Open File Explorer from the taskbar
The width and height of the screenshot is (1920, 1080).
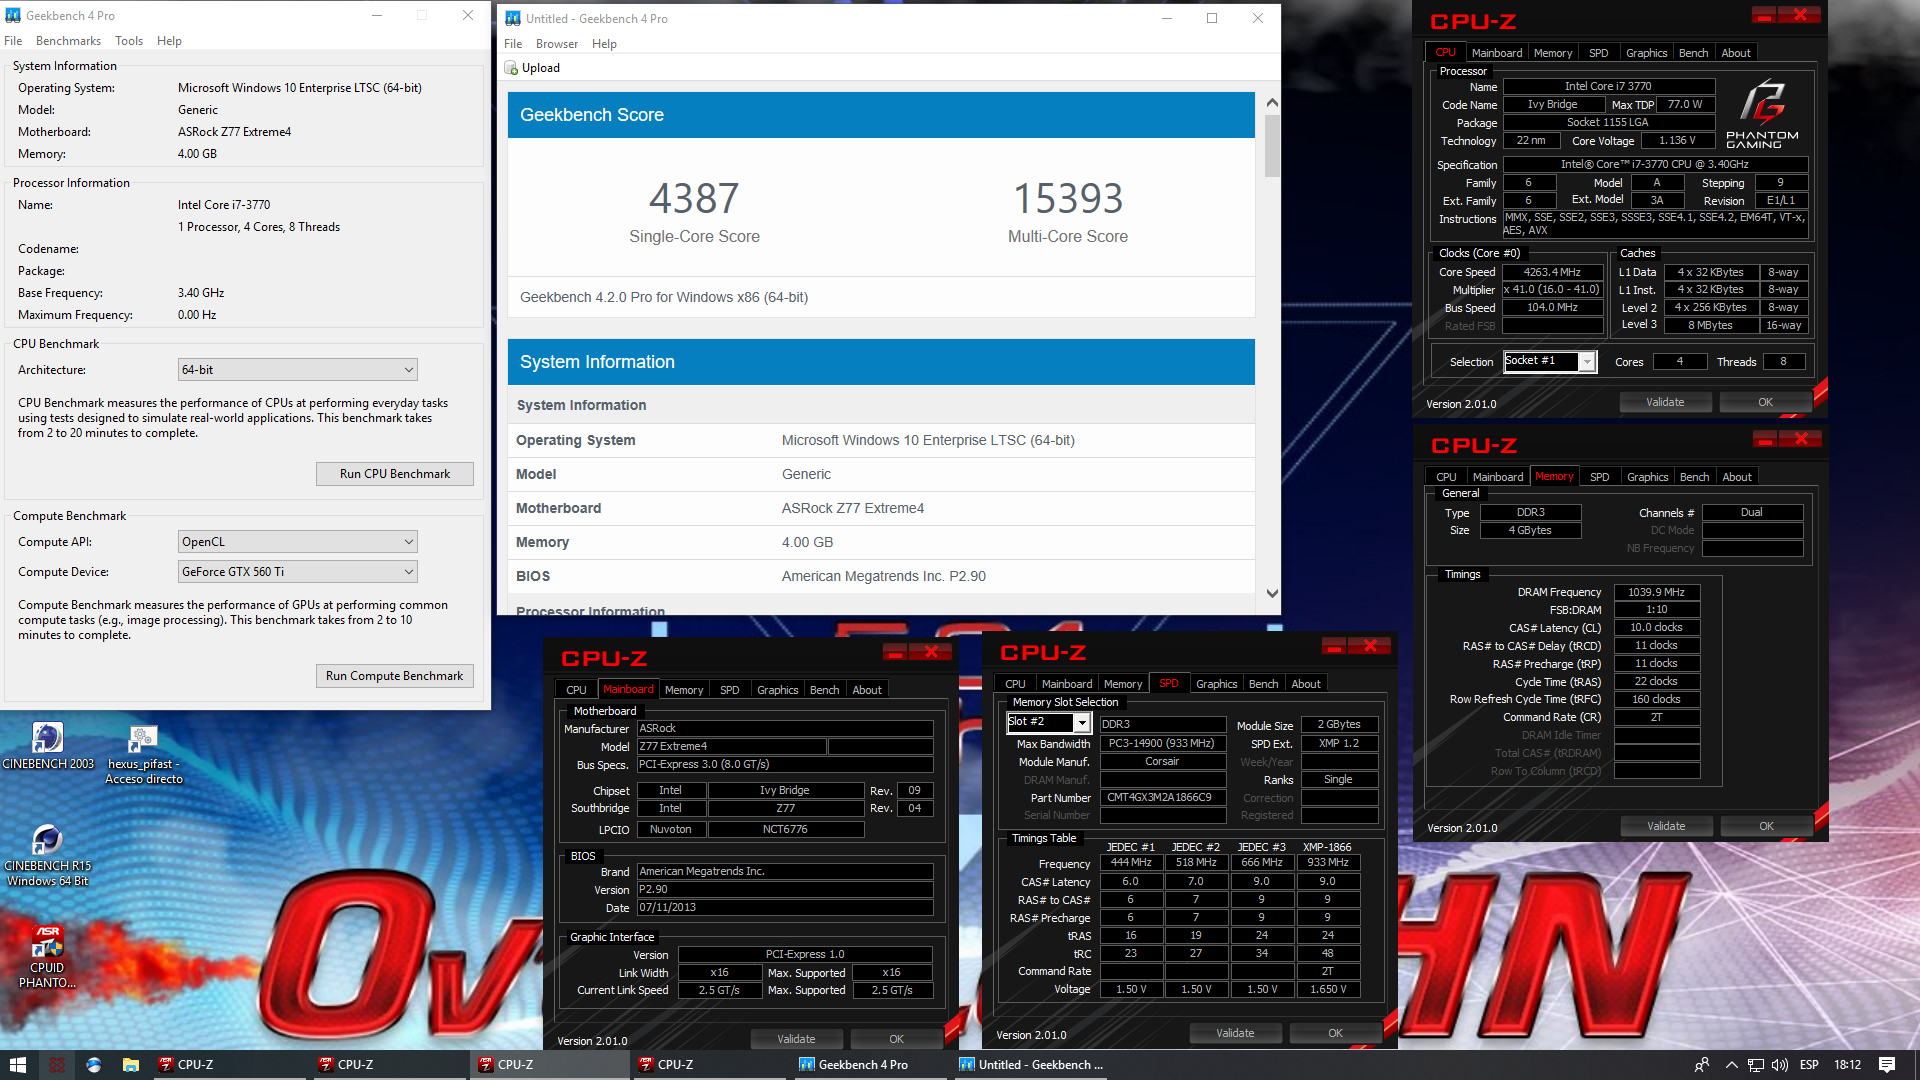[130, 1065]
